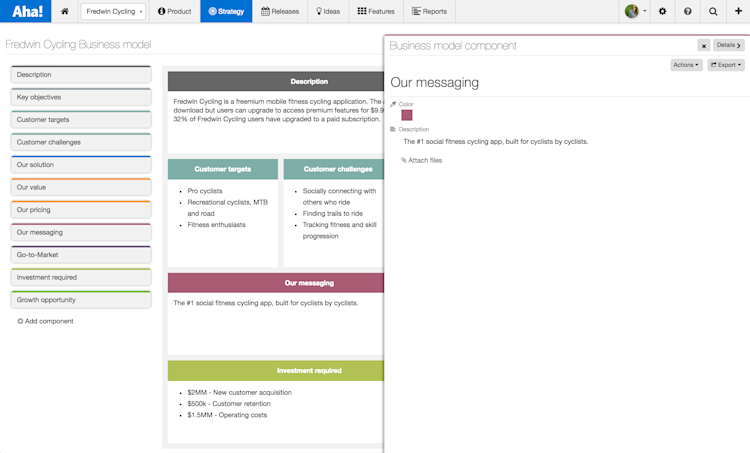Click '$2MM - New customer acquisition' text
This screenshot has width=750, height=453.
pos(239,392)
